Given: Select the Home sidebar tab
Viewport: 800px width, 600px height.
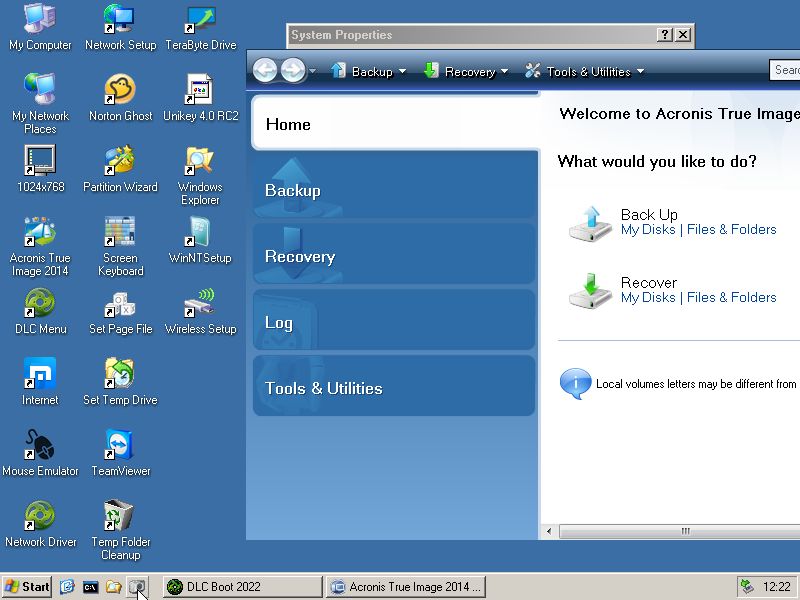Looking at the screenshot, I should point(395,123).
